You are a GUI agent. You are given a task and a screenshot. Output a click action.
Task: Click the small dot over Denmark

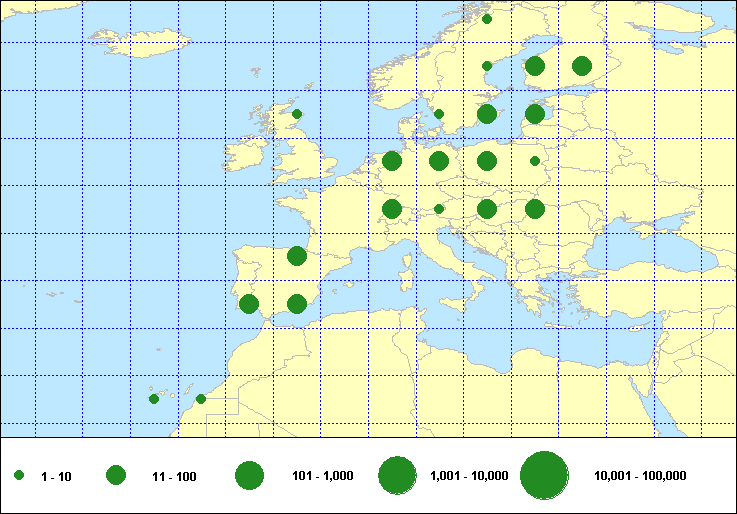439,114
